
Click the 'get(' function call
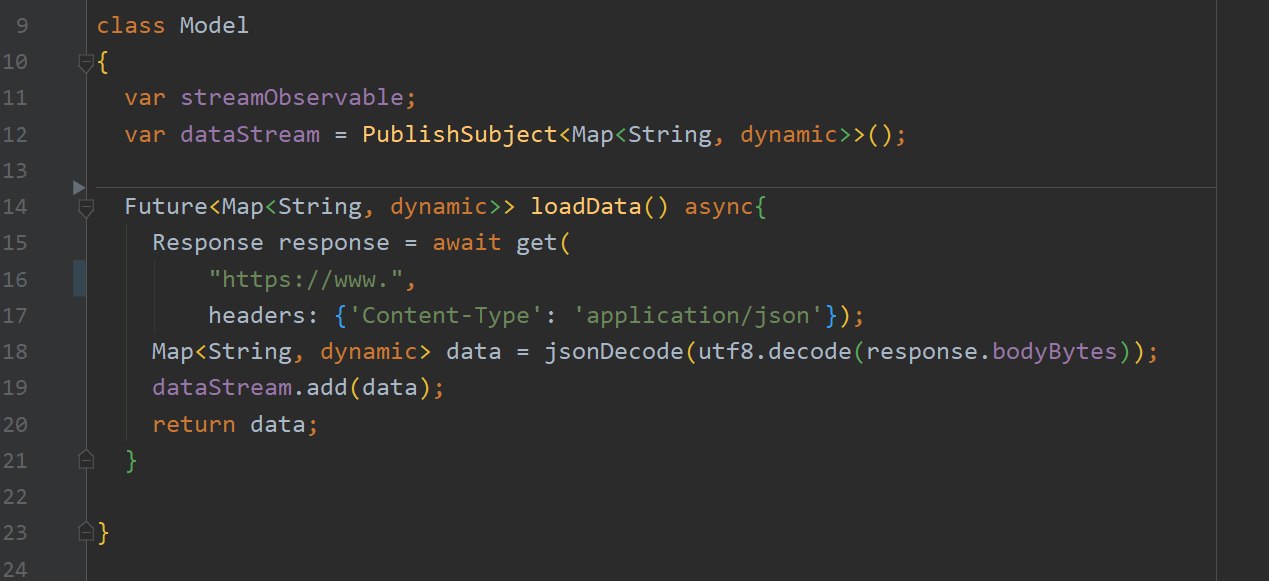(542, 243)
